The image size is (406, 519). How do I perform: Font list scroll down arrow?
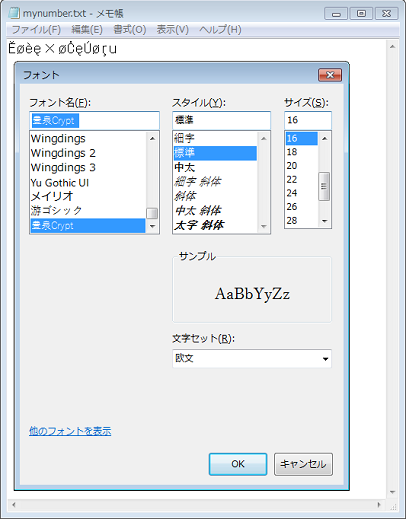tap(152, 226)
